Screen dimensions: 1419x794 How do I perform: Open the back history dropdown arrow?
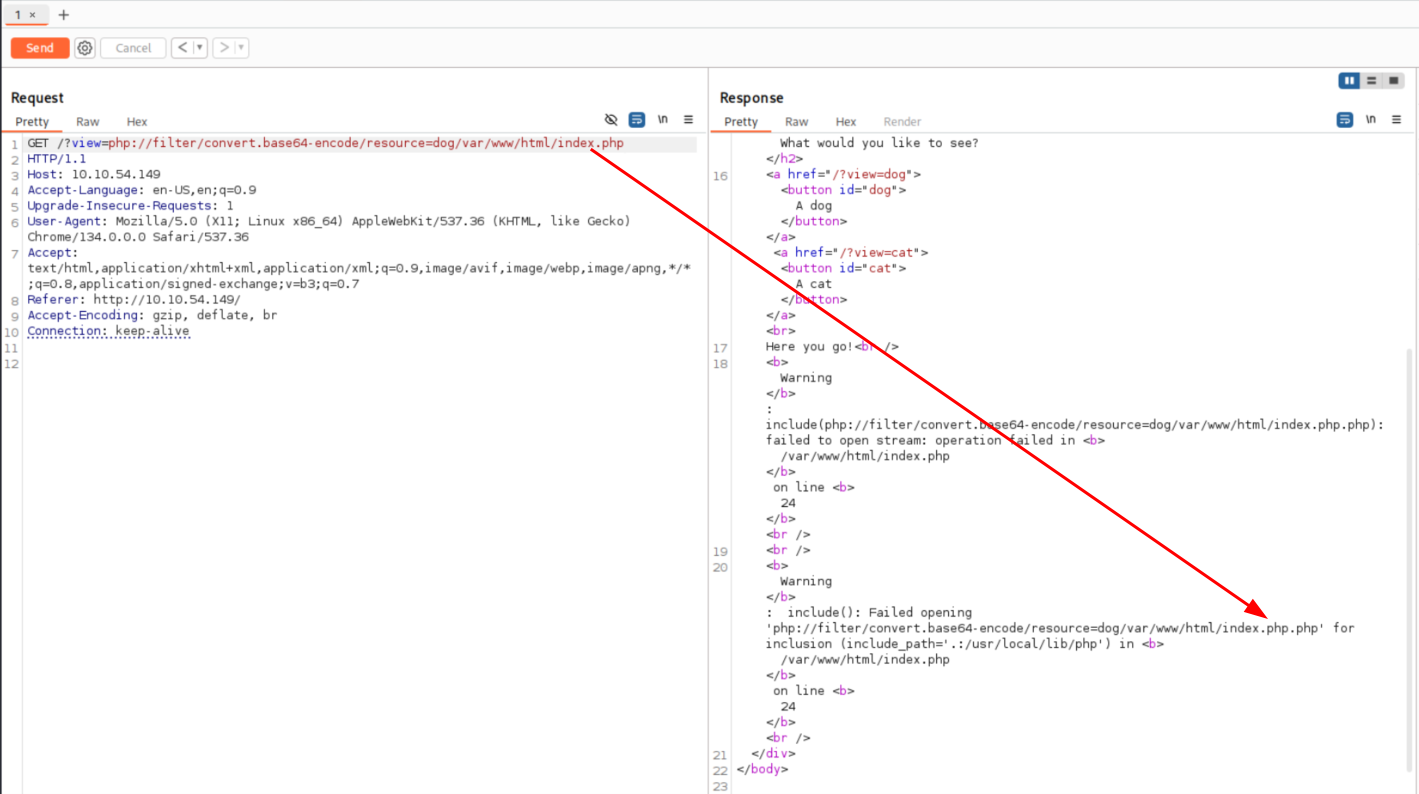tap(200, 47)
